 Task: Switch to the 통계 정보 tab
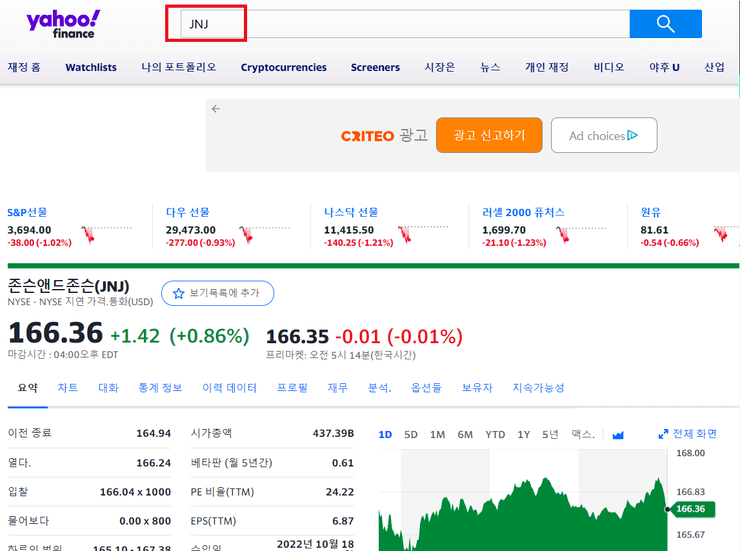tap(160, 388)
